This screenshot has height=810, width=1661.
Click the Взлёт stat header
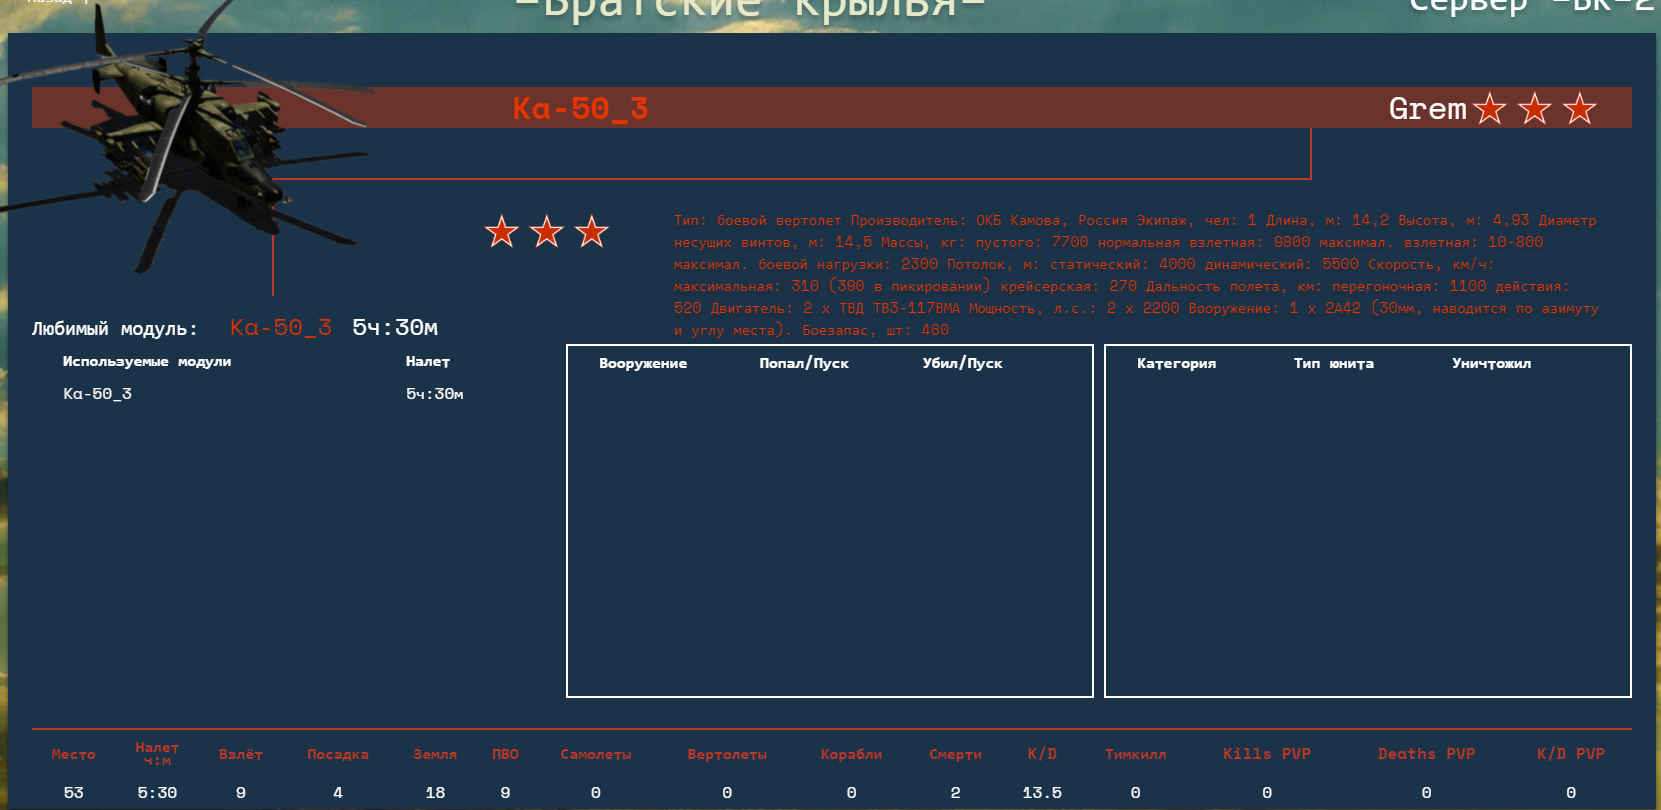241,755
